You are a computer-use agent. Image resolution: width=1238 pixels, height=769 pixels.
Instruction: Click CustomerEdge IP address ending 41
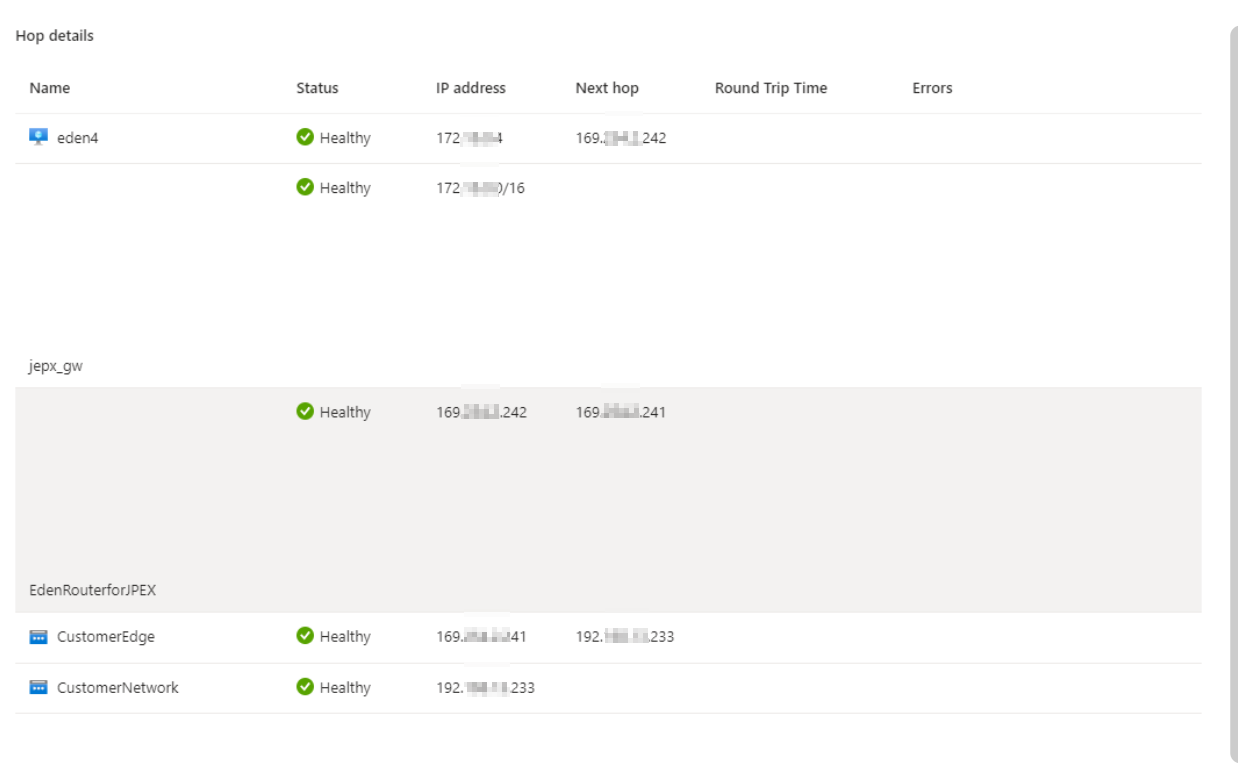(482, 636)
